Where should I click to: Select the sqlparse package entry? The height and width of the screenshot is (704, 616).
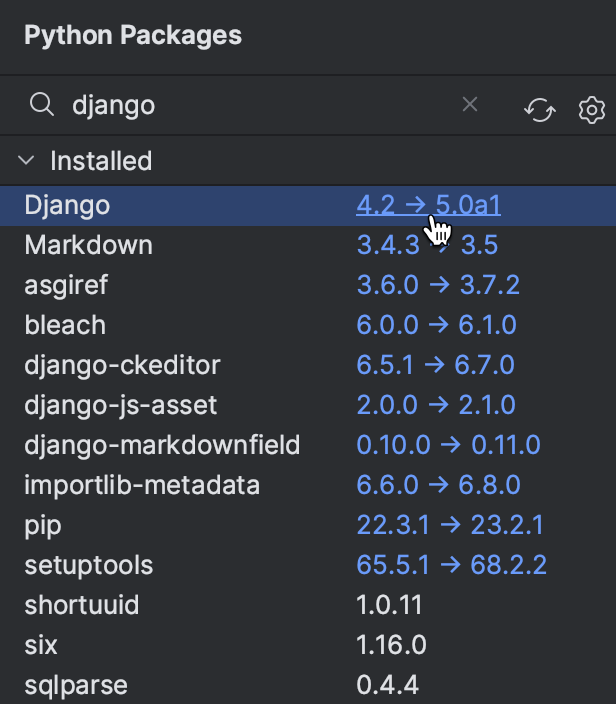(x=76, y=686)
